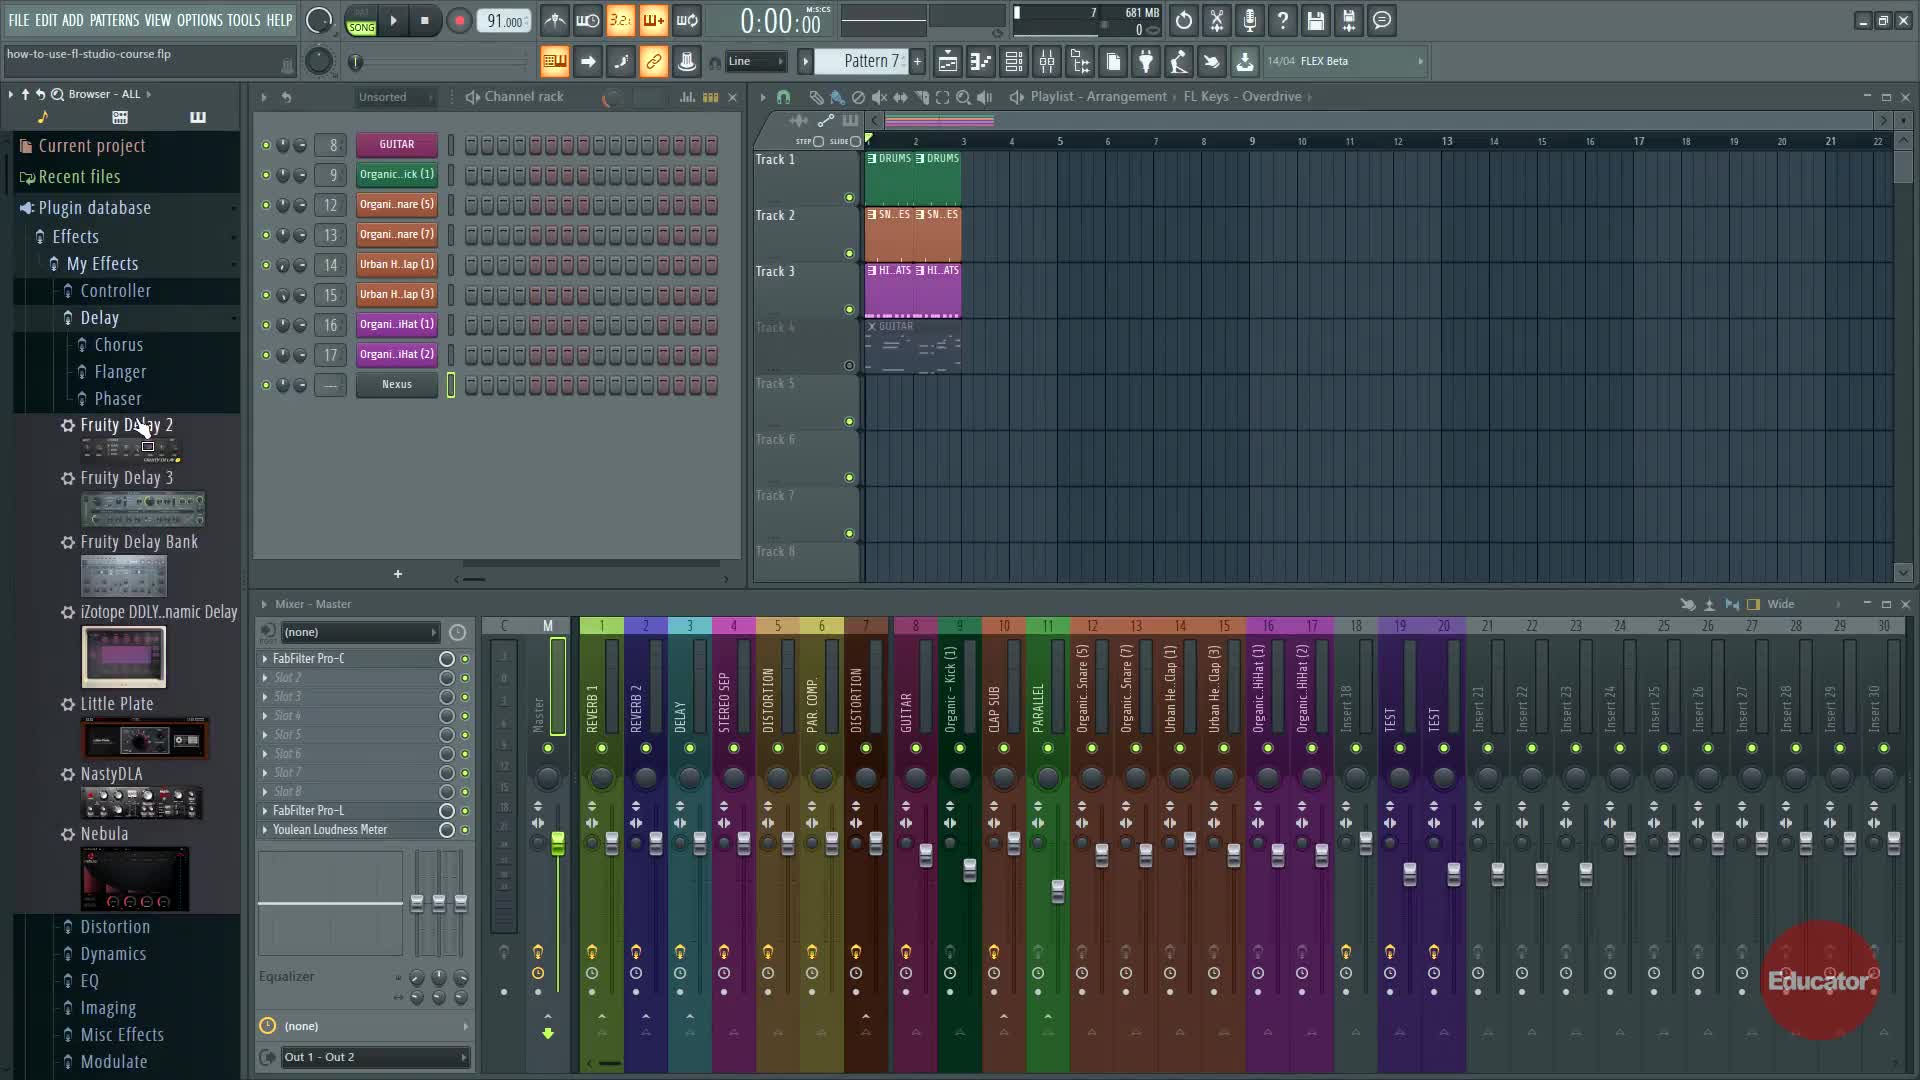Open the TOOLS menu
The image size is (1920, 1080).
(243, 20)
